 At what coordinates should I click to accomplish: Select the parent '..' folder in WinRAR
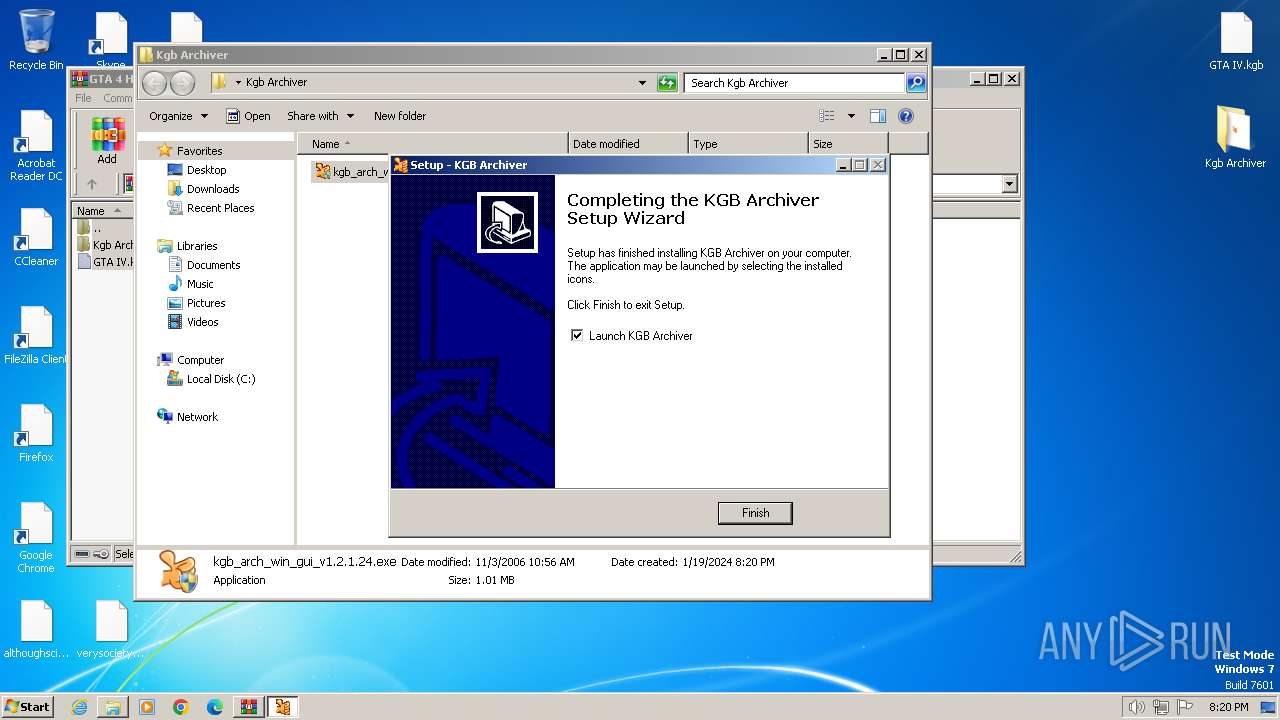(x=90, y=228)
